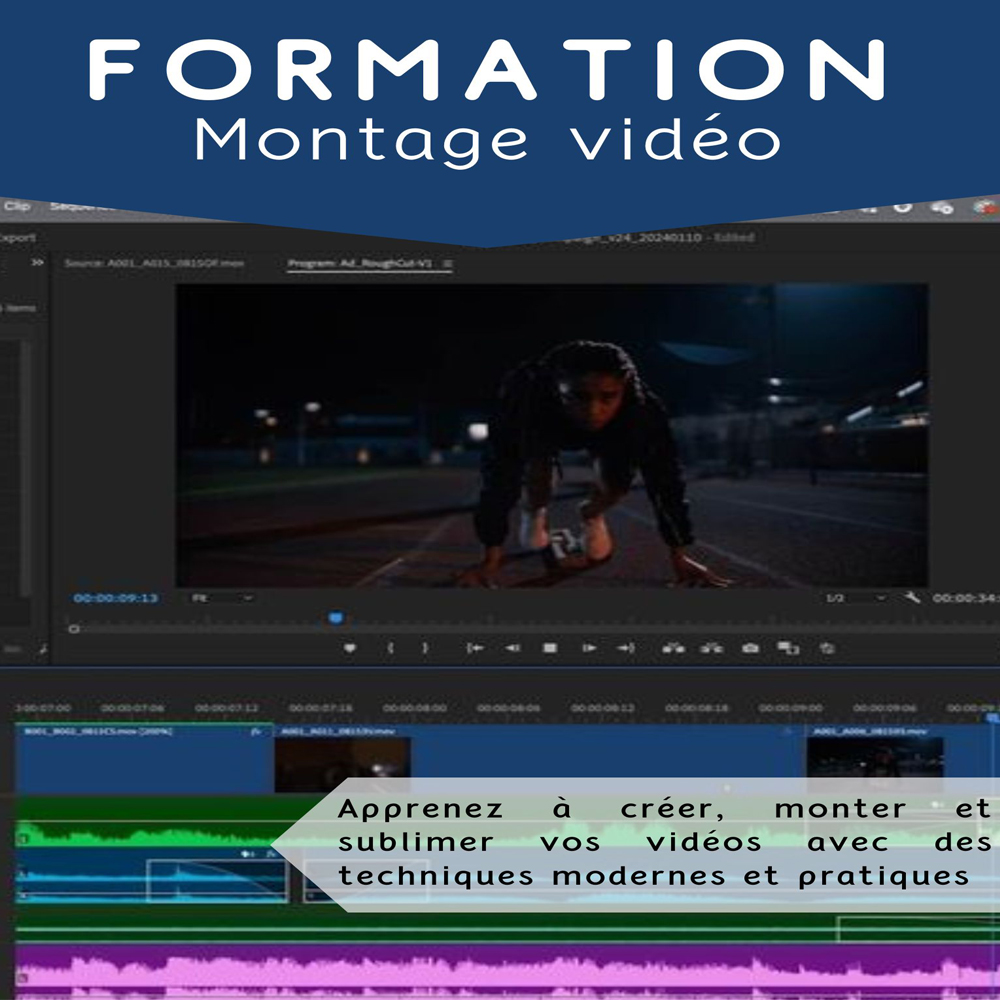Add a marker in the Program monitor

[350, 648]
